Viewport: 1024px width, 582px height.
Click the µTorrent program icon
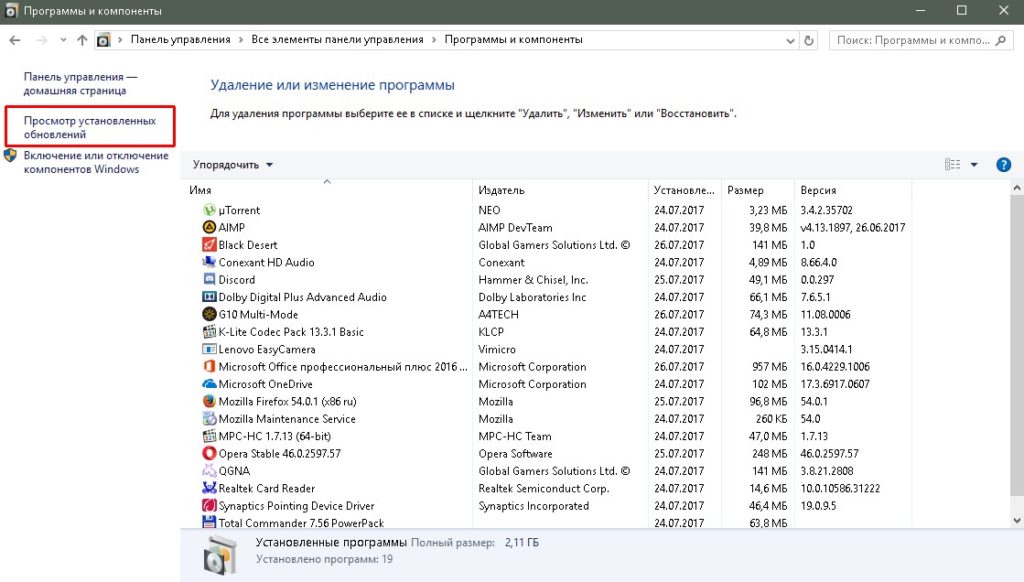coord(210,210)
